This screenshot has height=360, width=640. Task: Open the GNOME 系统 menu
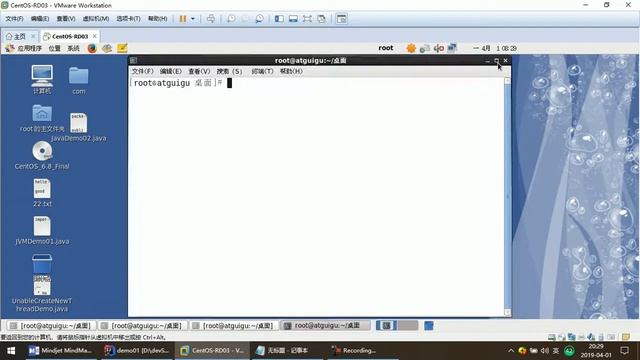[x=73, y=48]
